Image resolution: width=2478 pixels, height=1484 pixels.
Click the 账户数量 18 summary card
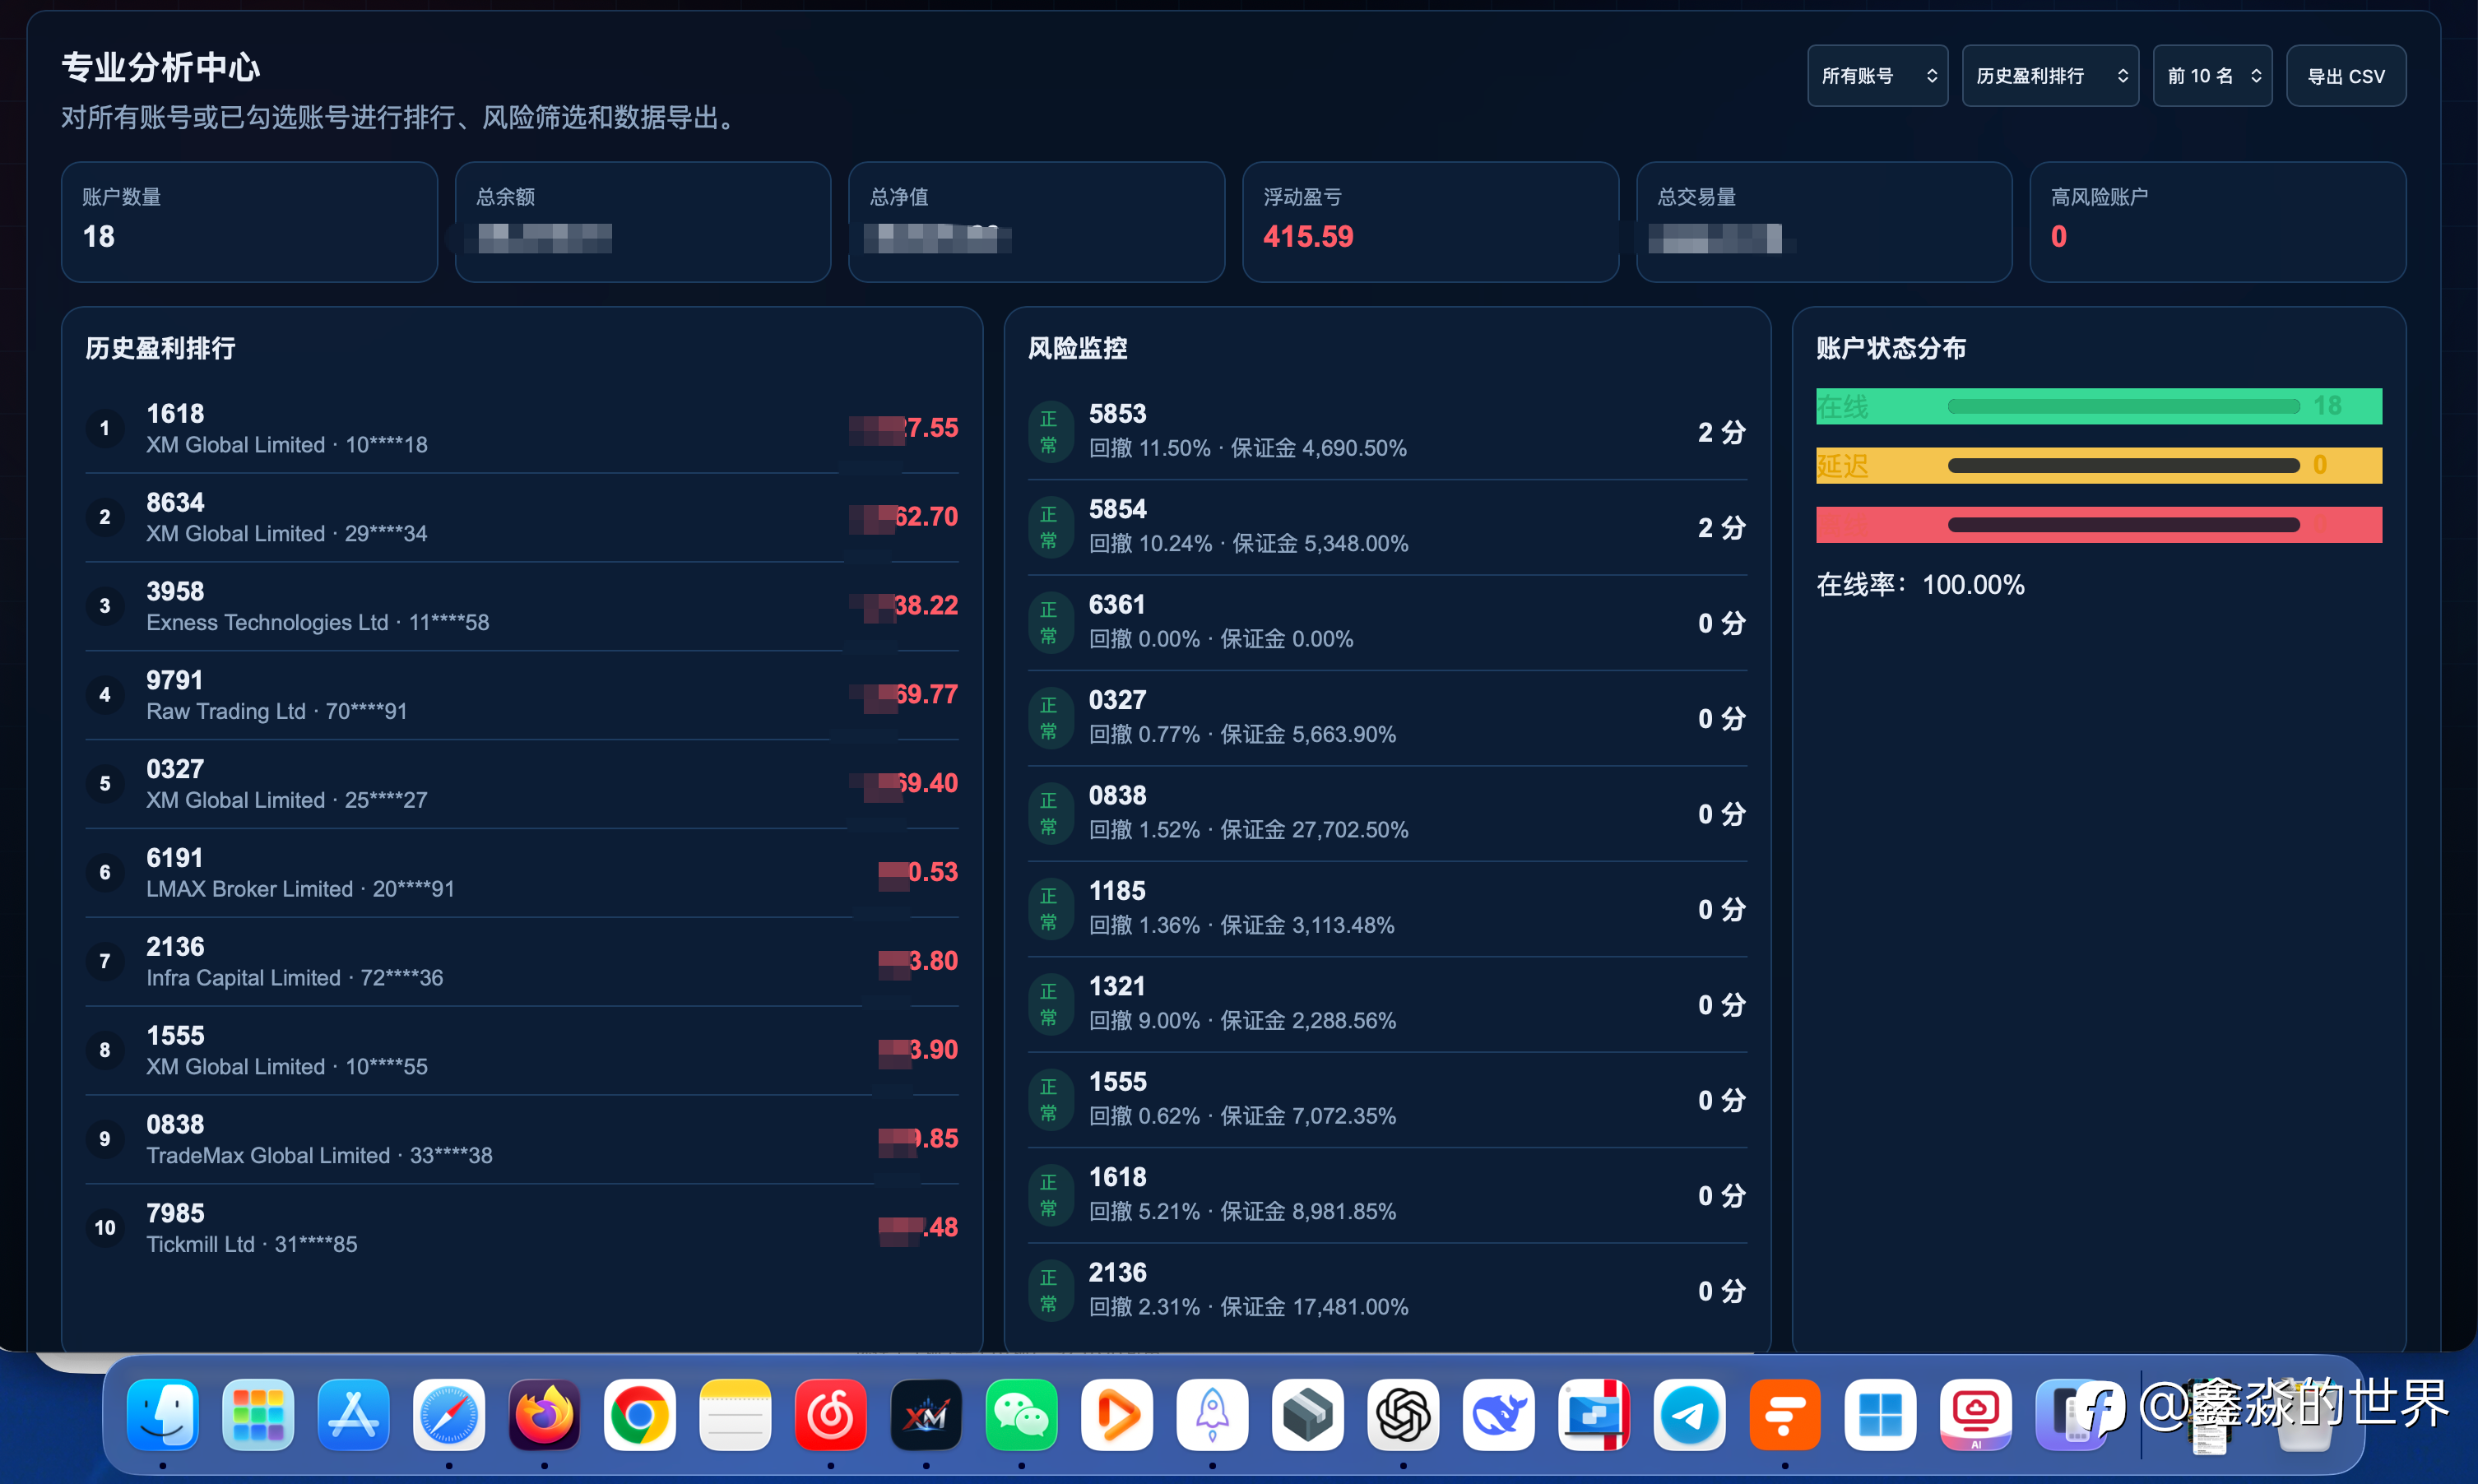(x=249, y=222)
